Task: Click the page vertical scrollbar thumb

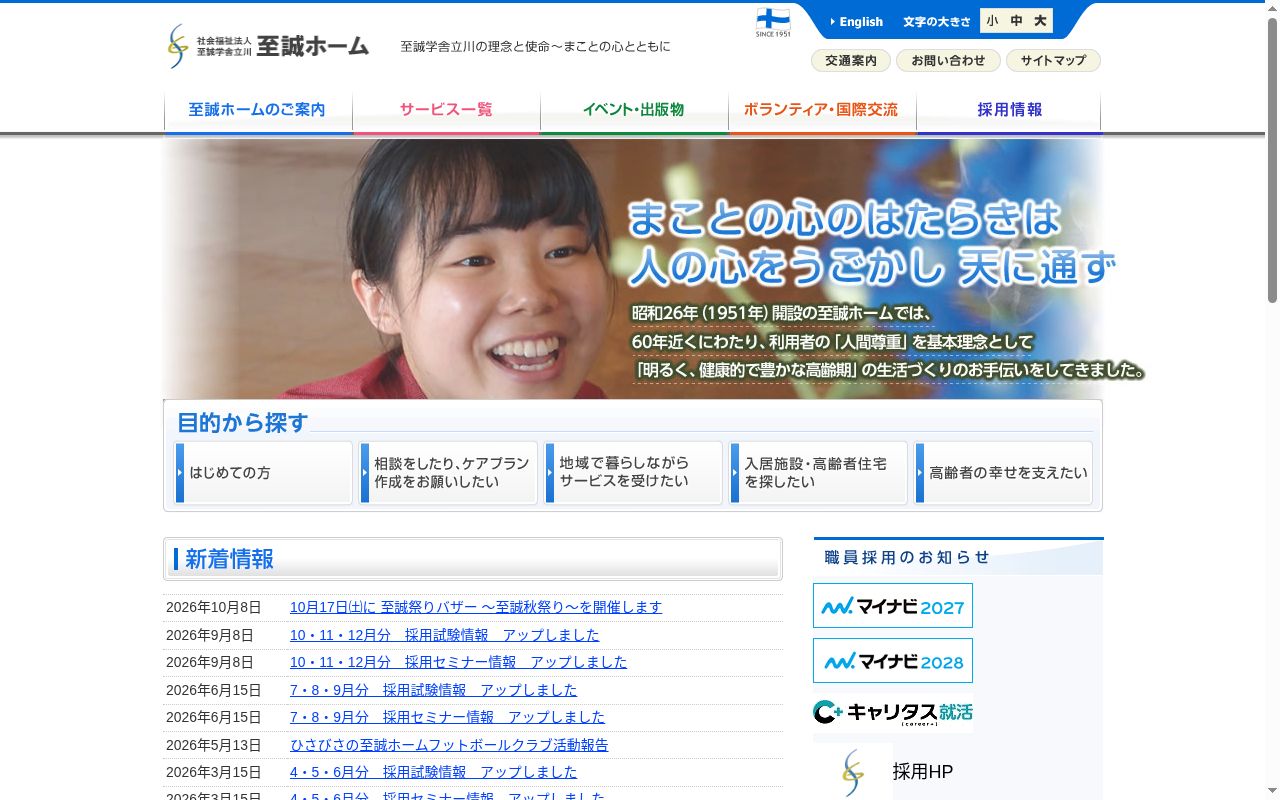Action: pyautogui.click(x=1272, y=160)
